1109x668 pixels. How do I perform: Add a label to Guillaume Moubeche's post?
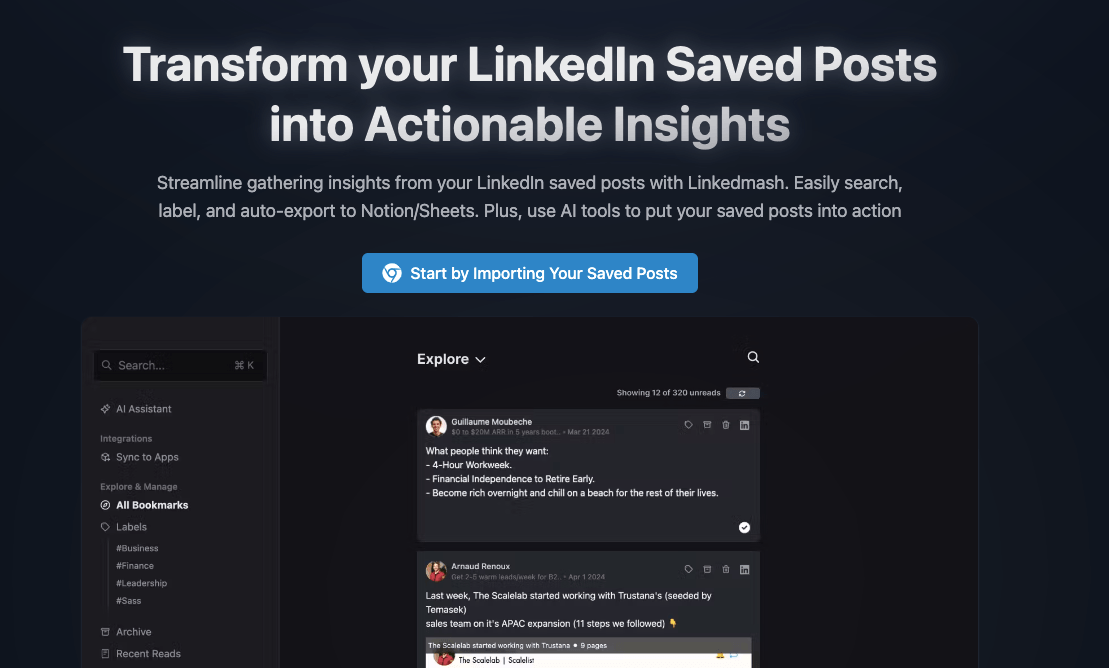pyautogui.click(x=688, y=425)
